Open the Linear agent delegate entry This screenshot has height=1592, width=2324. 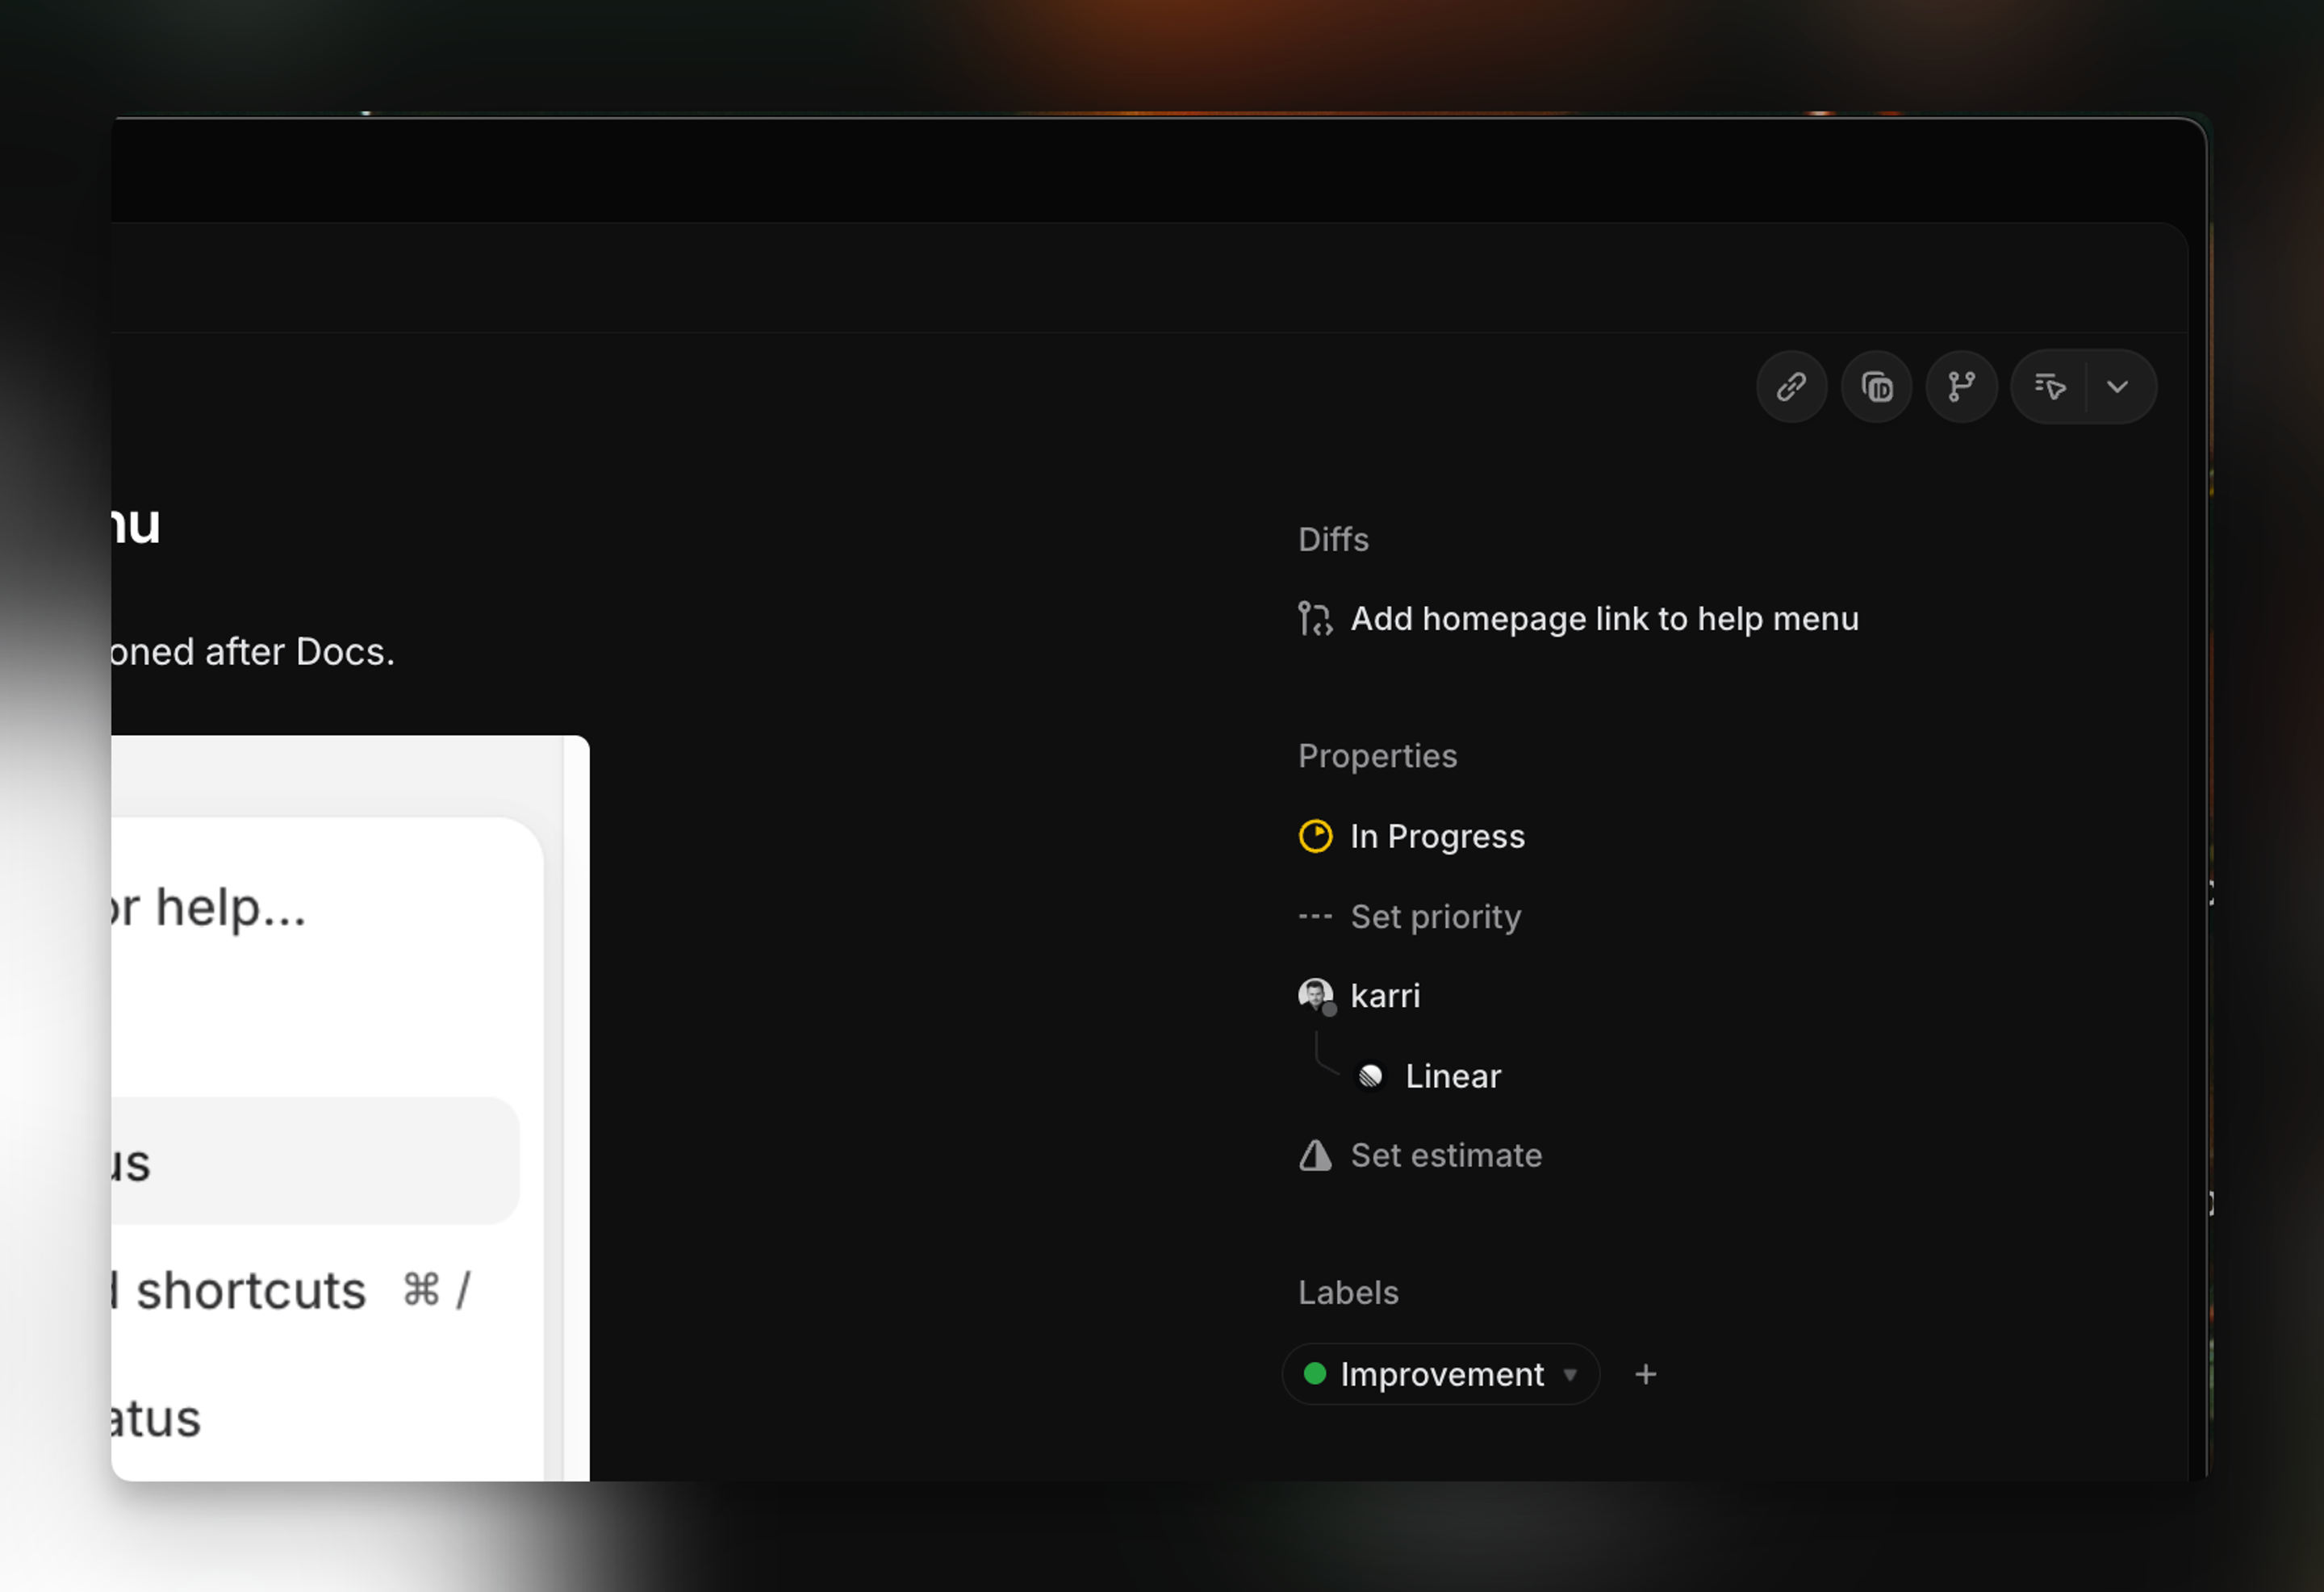1453,1076
